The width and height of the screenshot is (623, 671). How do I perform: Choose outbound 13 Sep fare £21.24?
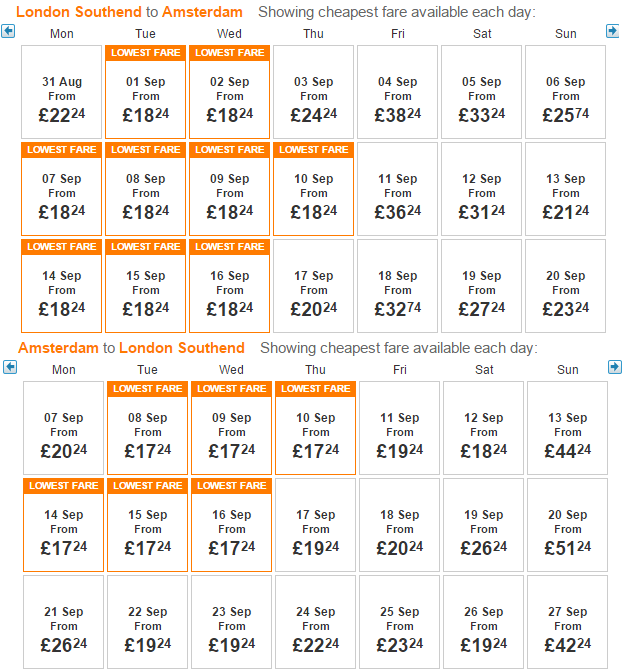click(565, 189)
